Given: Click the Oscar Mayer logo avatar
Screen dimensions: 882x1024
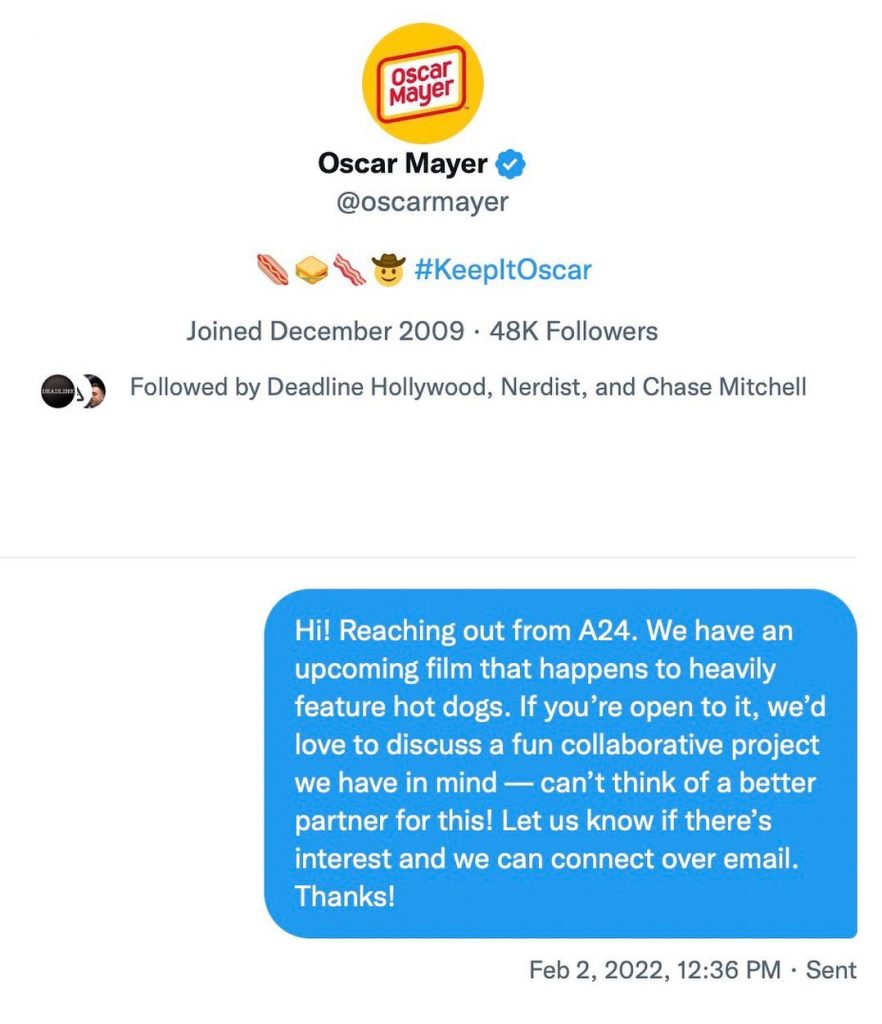Looking at the screenshot, I should click(422, 83).
